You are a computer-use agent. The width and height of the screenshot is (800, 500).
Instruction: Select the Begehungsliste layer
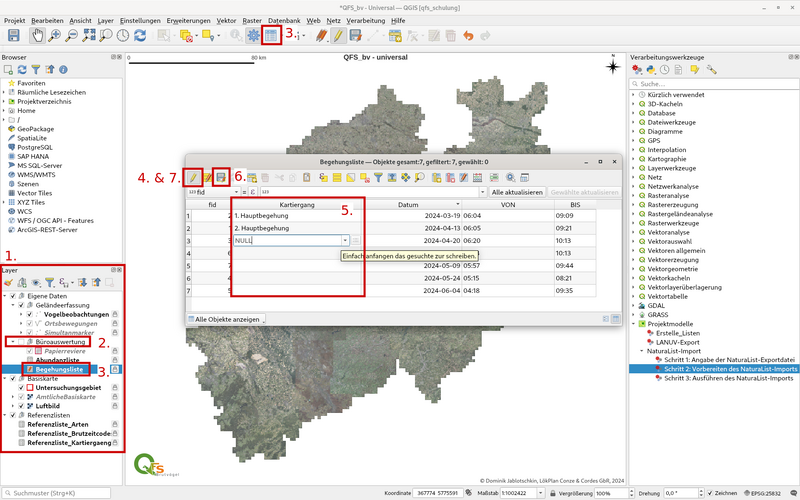(x=59, y=369)
